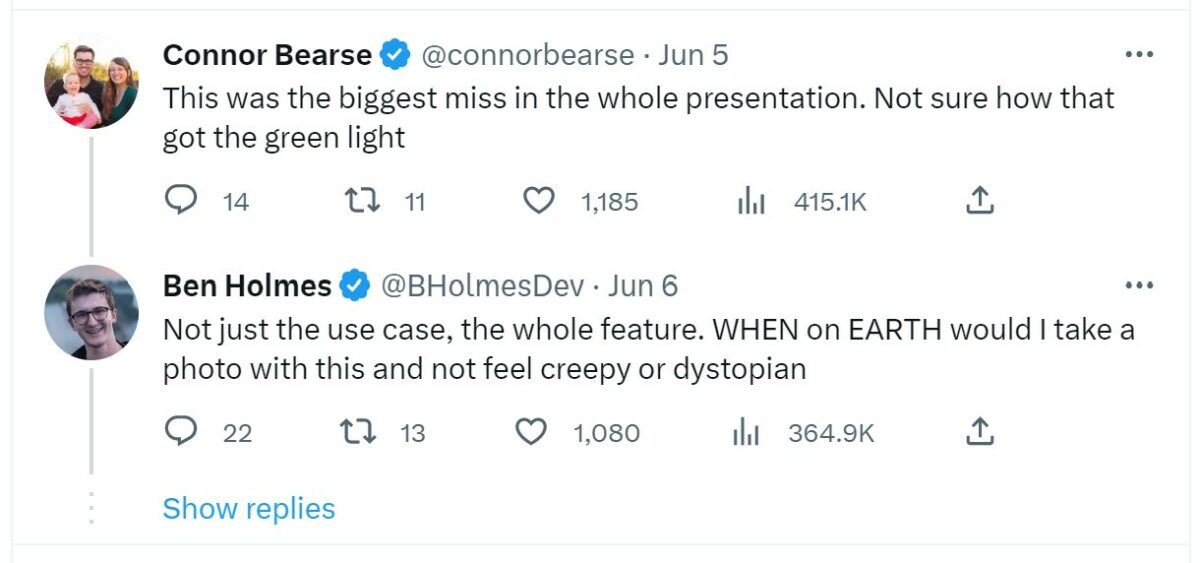The image size is (1200, 563).
Task: Share Connor Bearse's tweet
Action: pos(979,201)
